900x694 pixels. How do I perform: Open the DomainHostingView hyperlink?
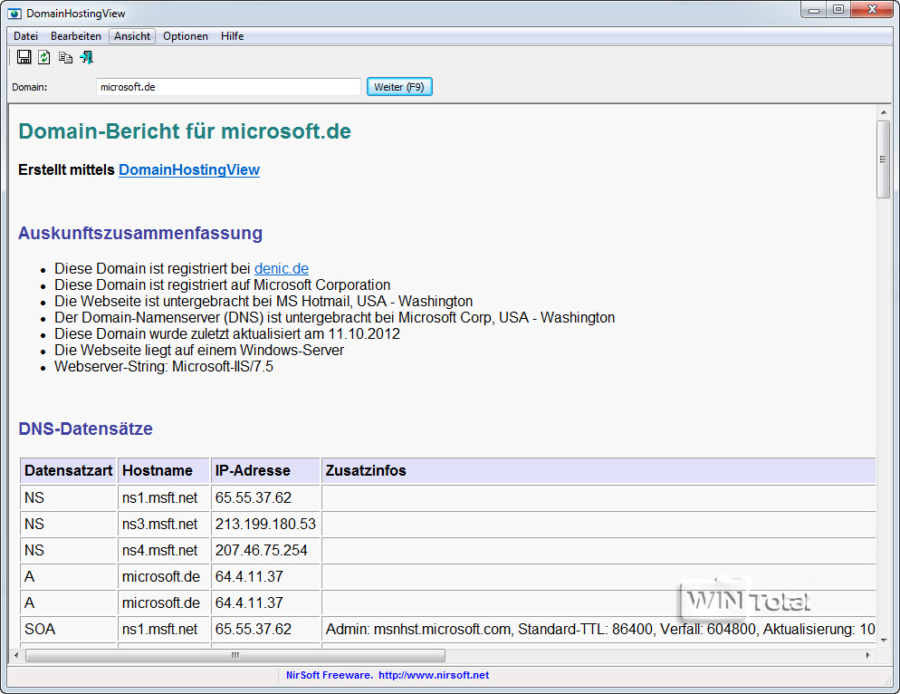point(189,170)
